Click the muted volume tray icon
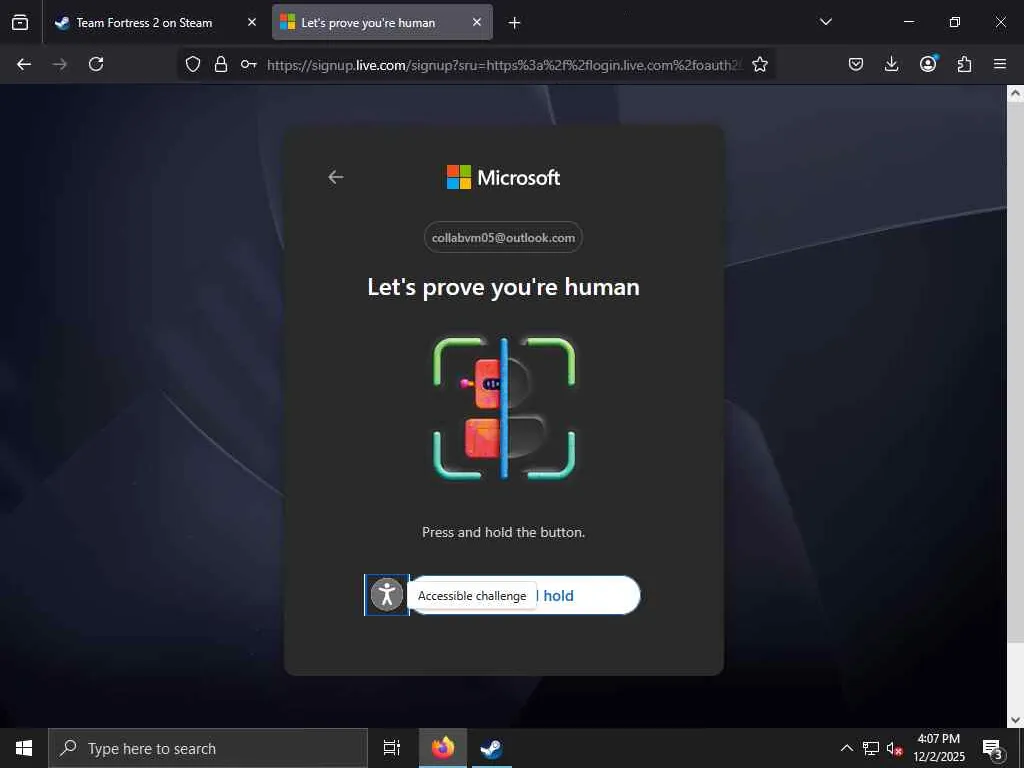This screenshot has height=768, width=1024. (x=894, y=749)
